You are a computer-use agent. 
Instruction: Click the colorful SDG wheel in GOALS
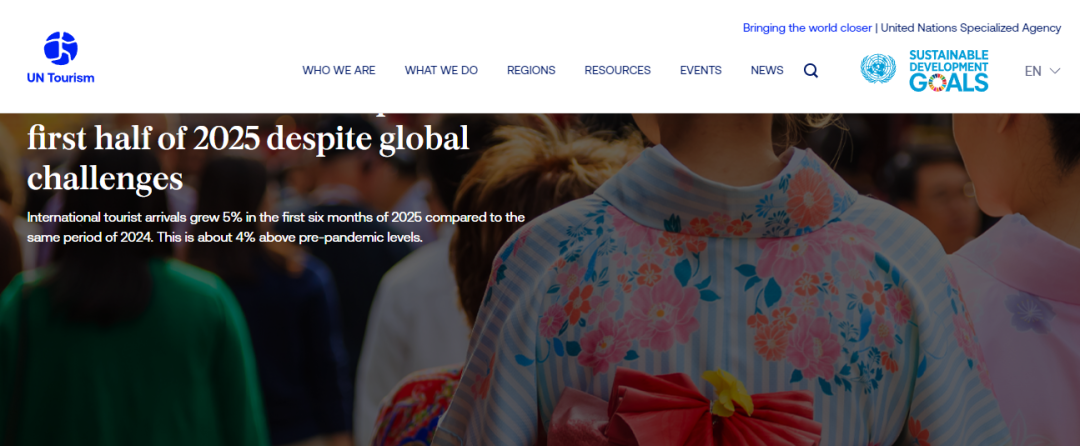937,83
